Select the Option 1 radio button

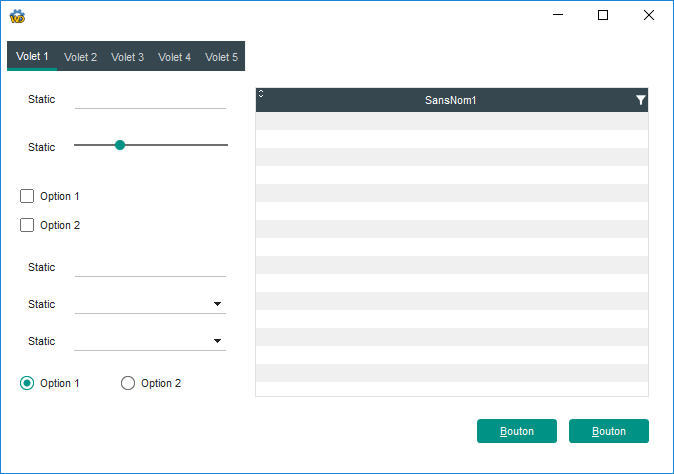(28, 383)
